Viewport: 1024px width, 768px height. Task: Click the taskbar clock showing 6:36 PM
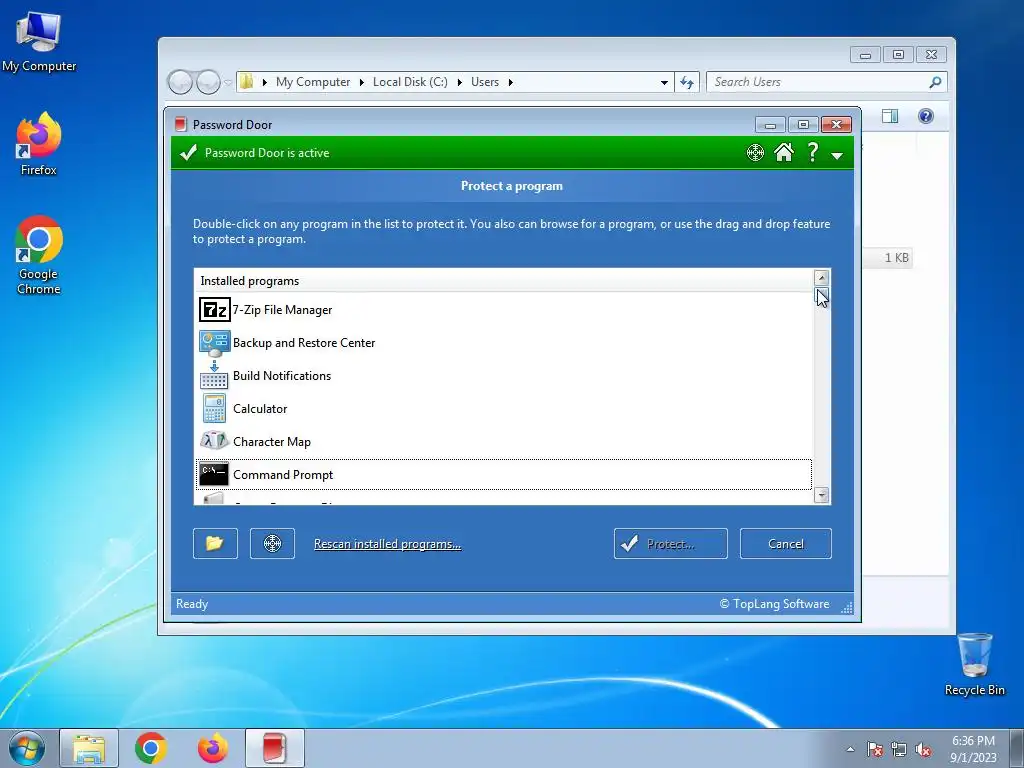[973, 749]
